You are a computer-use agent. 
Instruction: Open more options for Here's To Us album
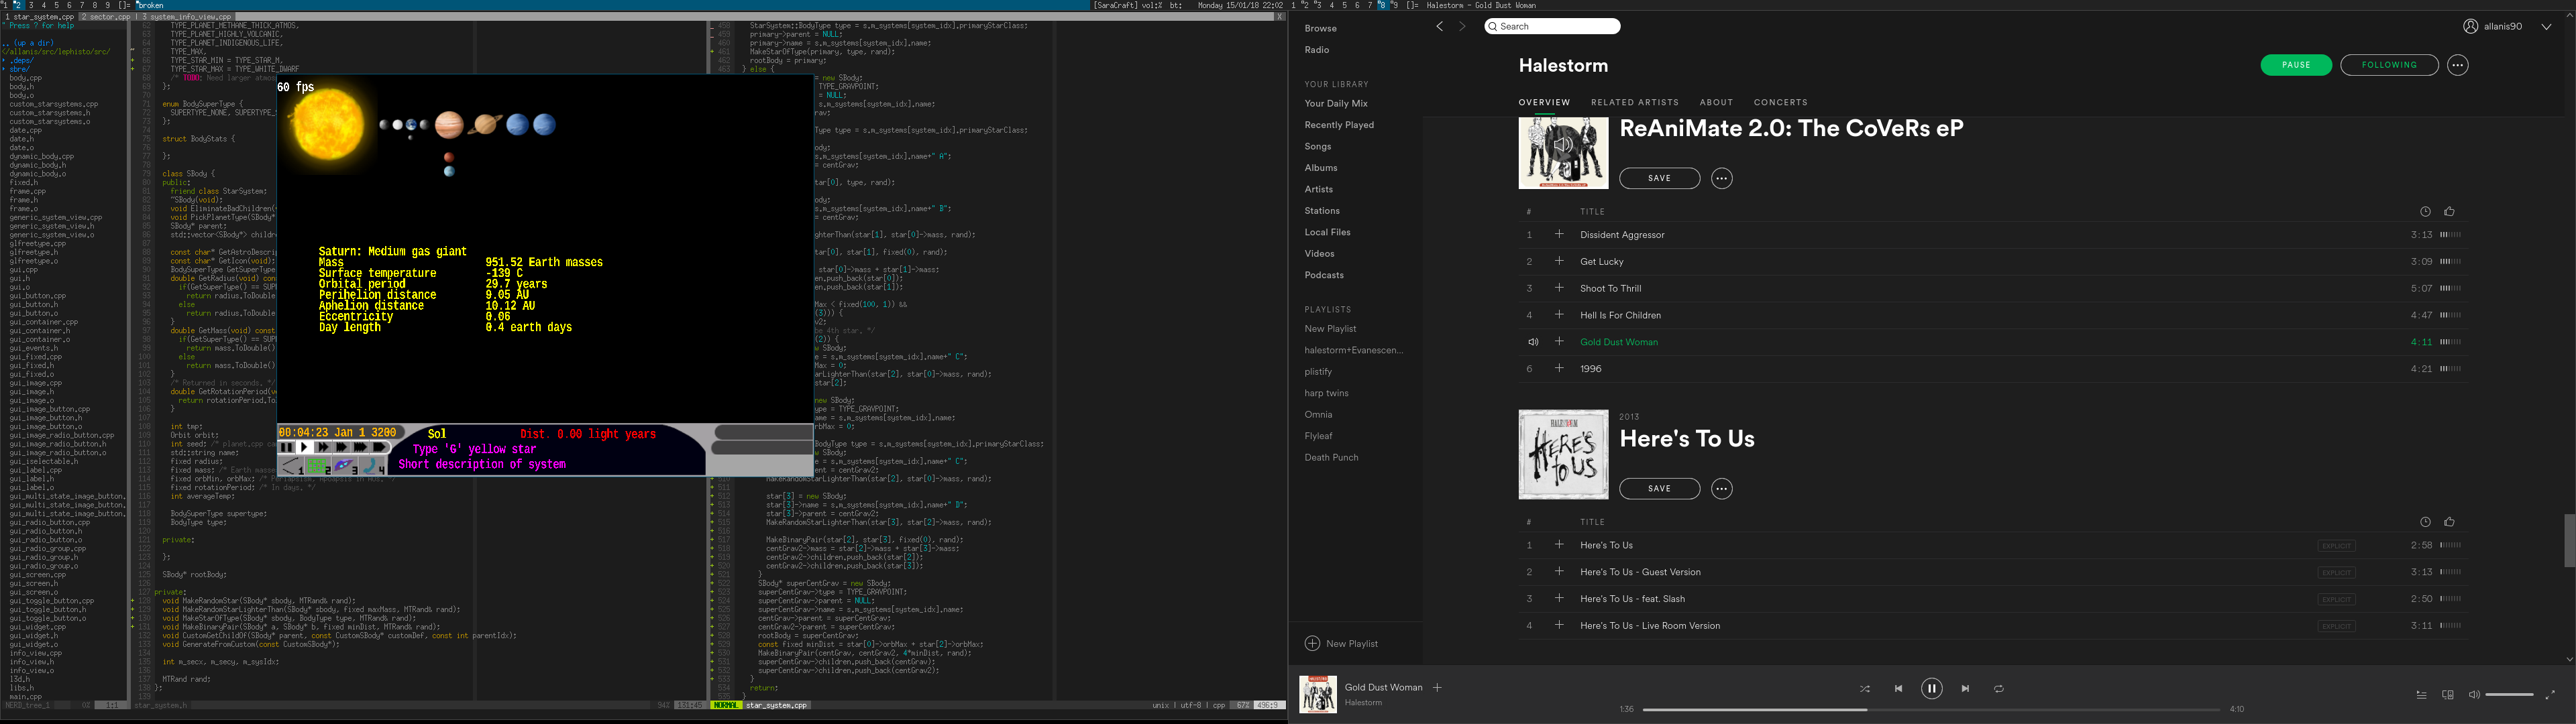[x=1721, y=489]
